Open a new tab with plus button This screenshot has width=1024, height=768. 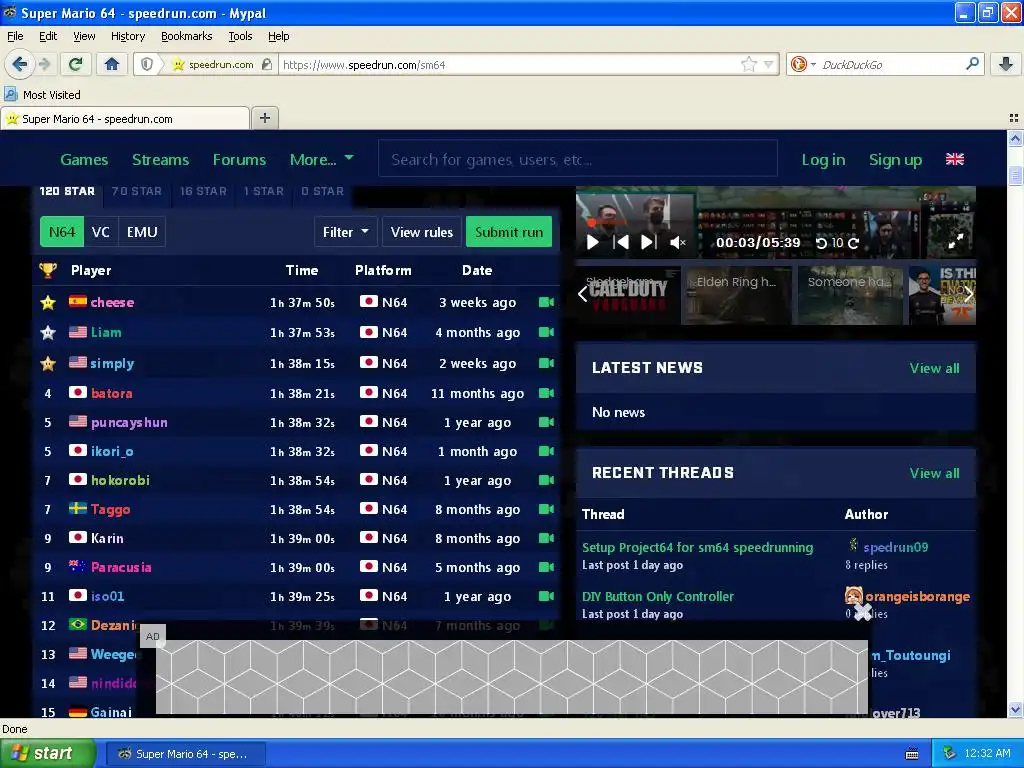point(264,118)
